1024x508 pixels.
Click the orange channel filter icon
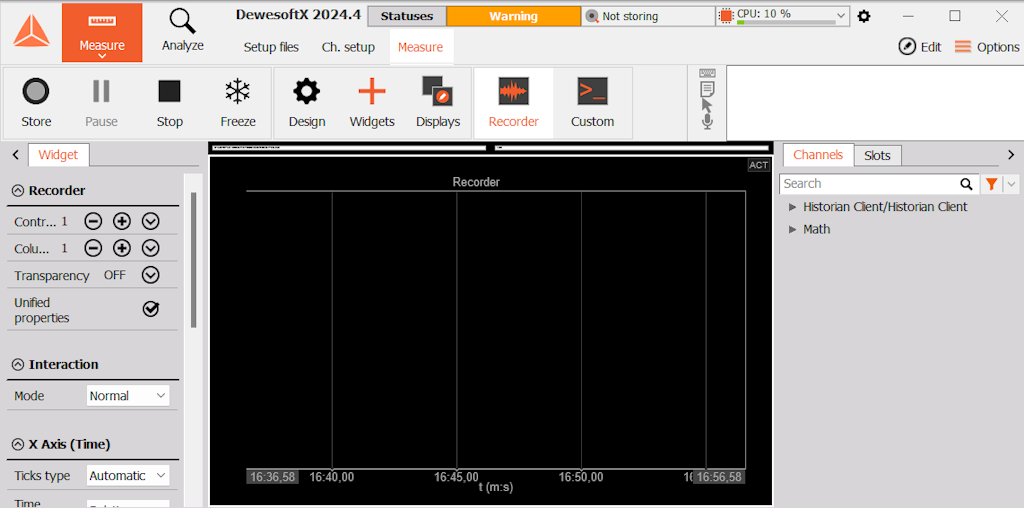991,184
